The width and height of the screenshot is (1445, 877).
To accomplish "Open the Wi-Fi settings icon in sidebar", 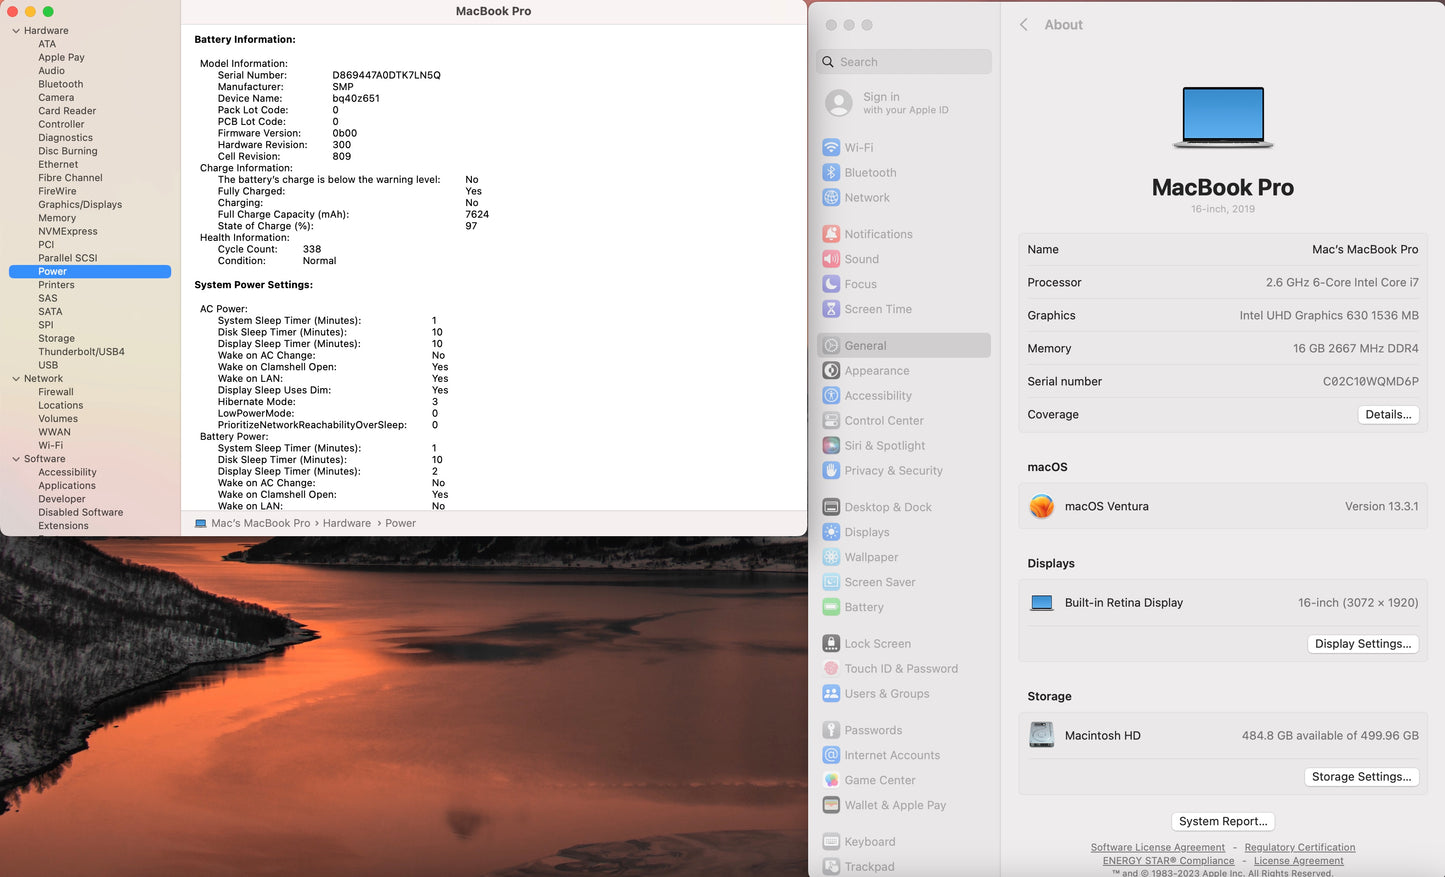I will coord(831,147).
